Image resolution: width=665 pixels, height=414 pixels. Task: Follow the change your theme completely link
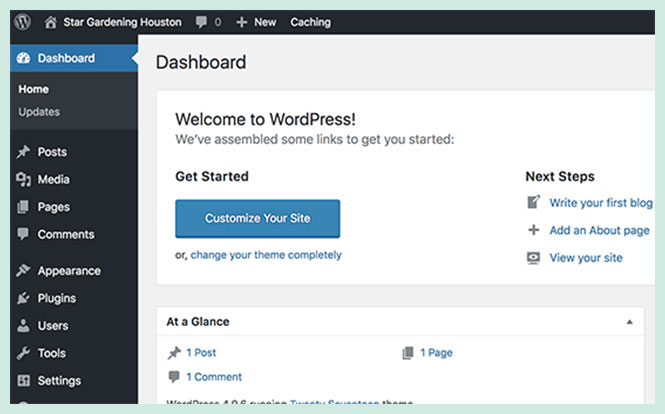(x=266, y=255)
